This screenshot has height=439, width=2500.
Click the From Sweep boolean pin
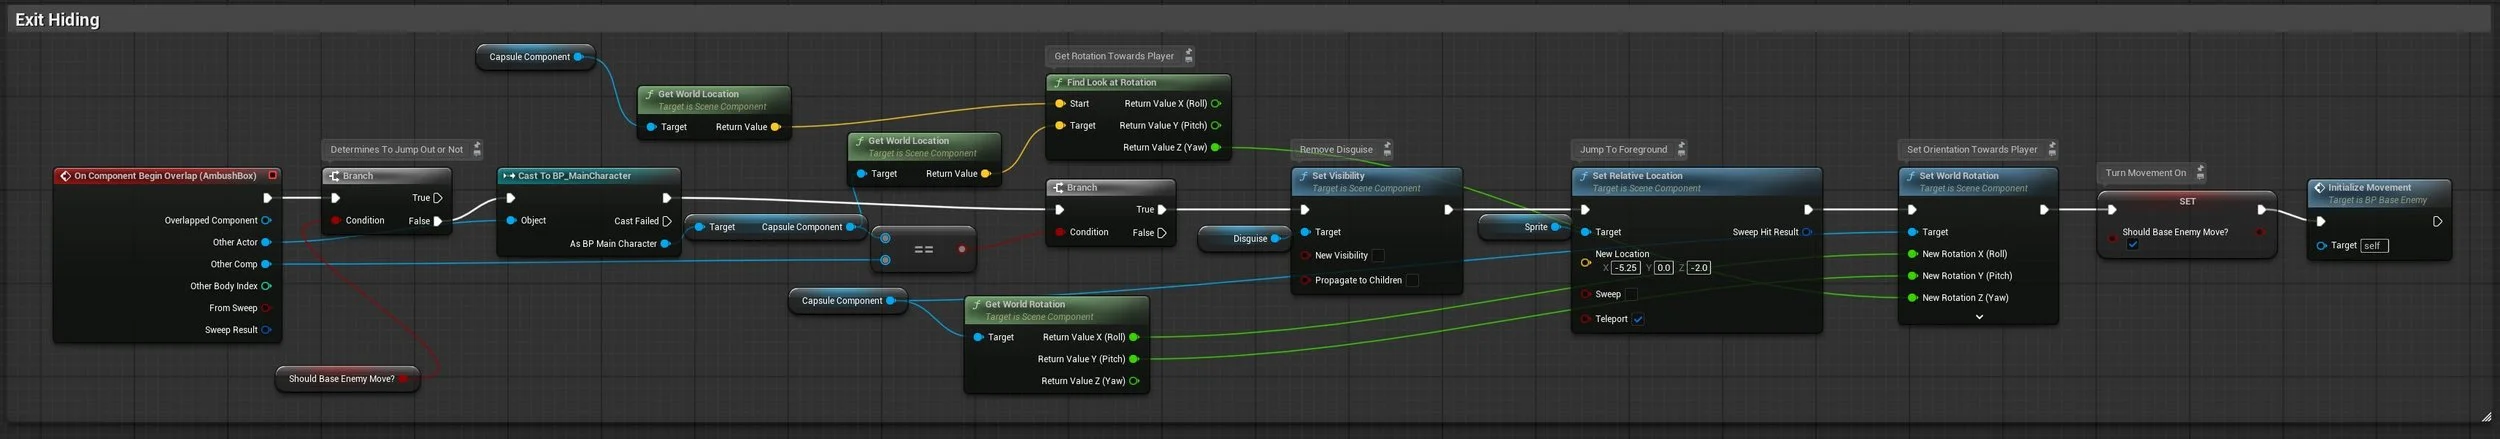(266, 308)
